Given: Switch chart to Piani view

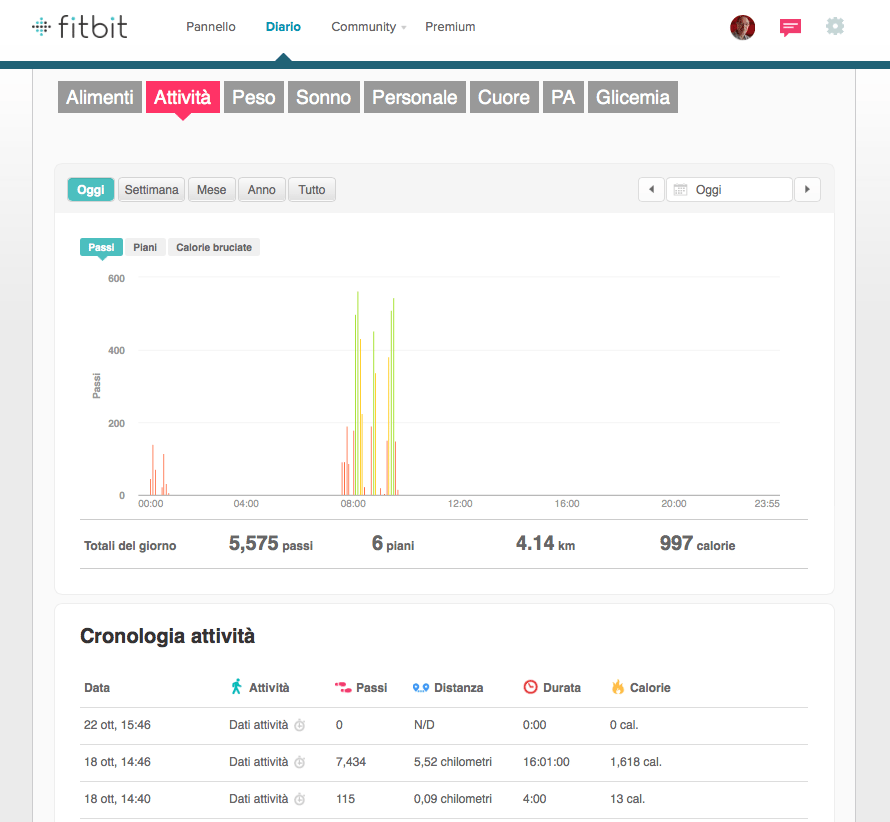Looking at the screenshot, I should click(145, 247).
